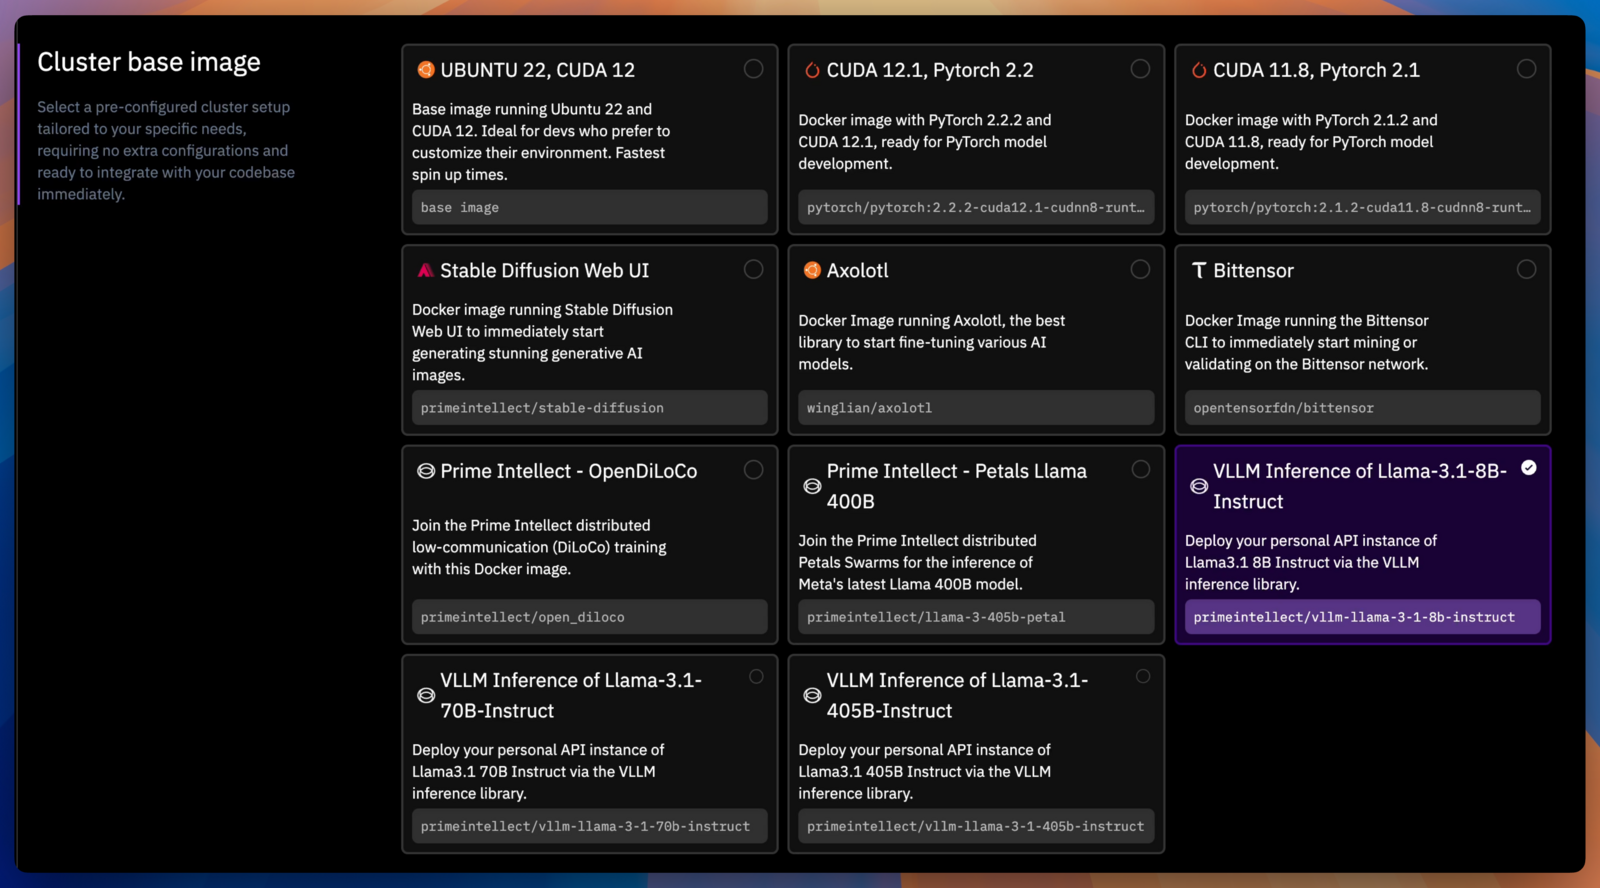Click the 'Select a pre-configured cluster setup' description
The height and width of the screenshot is (888, 1600).
[166, 150]
